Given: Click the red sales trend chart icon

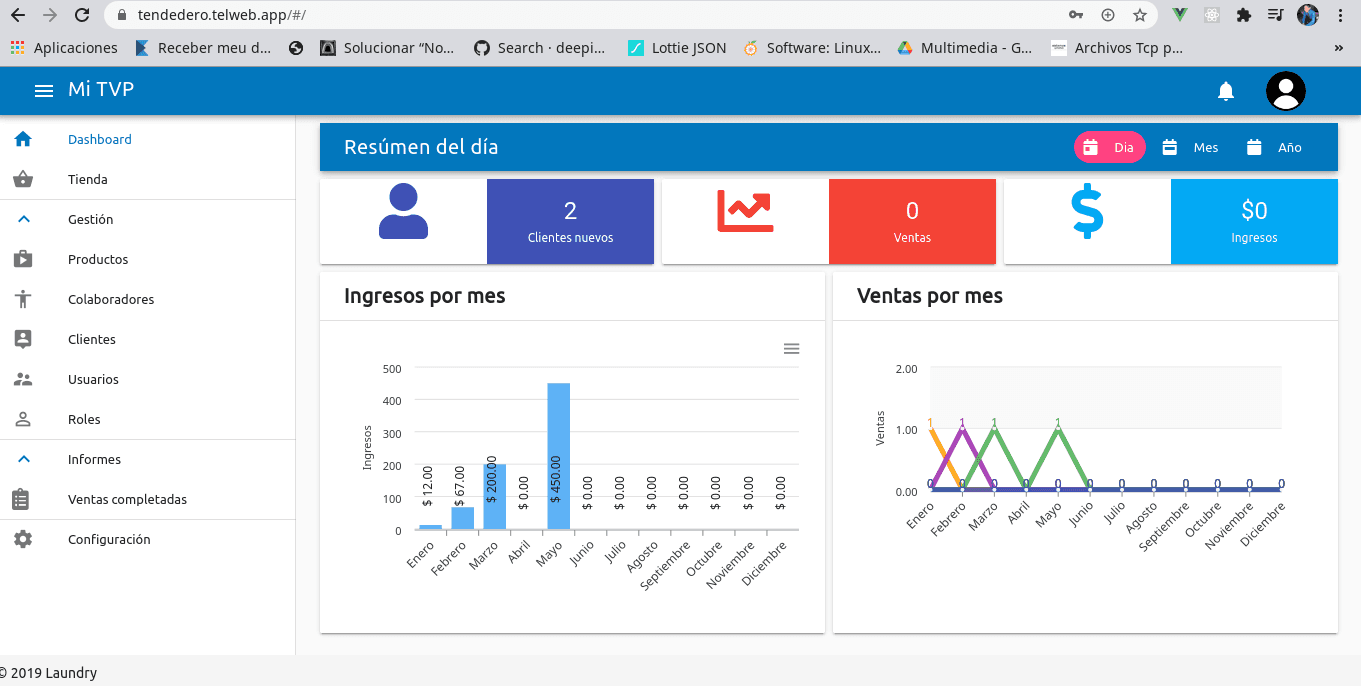Looking at the screenshot, I should click(x=745, y=210).
